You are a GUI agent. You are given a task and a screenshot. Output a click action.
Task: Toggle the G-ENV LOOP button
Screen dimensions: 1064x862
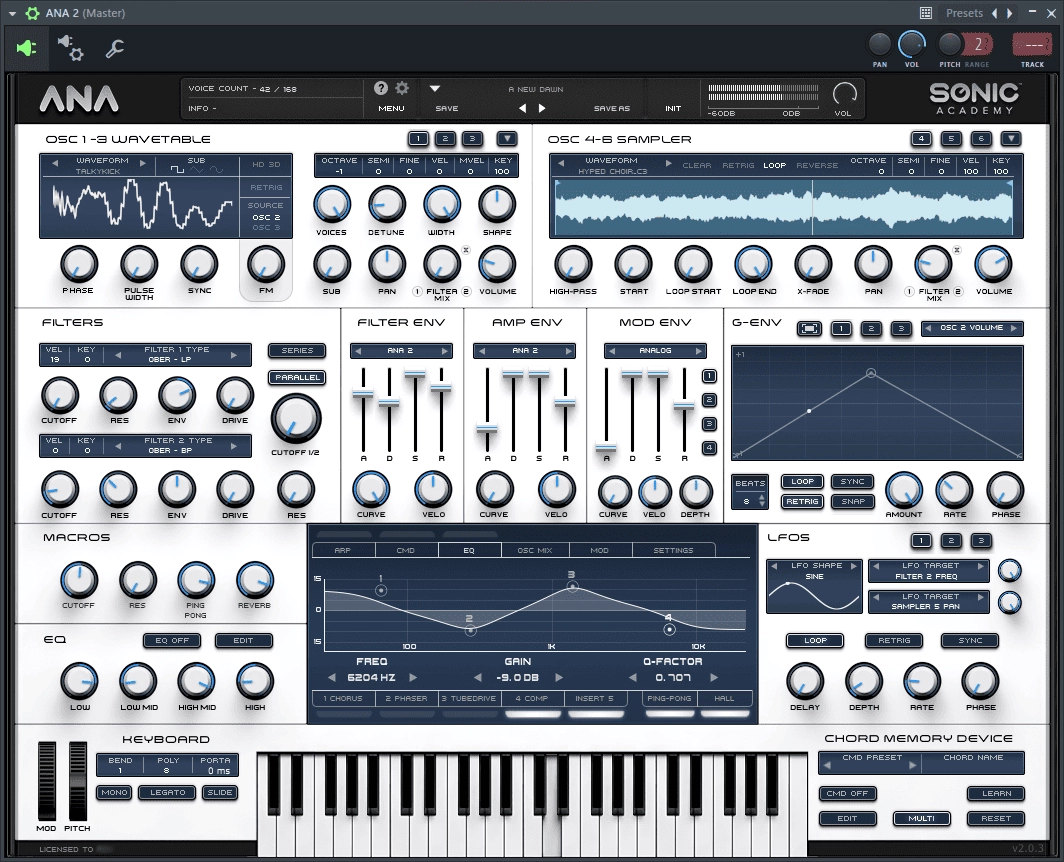click(802, 481)
